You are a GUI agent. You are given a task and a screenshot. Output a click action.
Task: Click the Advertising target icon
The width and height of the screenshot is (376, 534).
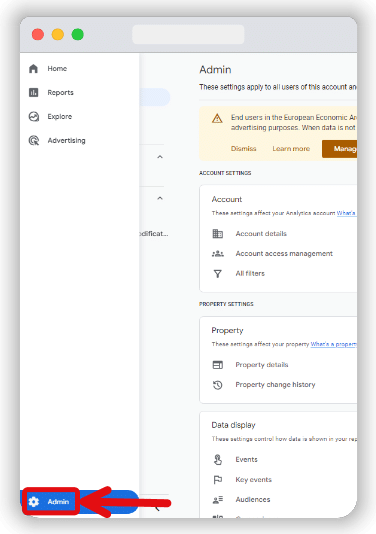34,140
